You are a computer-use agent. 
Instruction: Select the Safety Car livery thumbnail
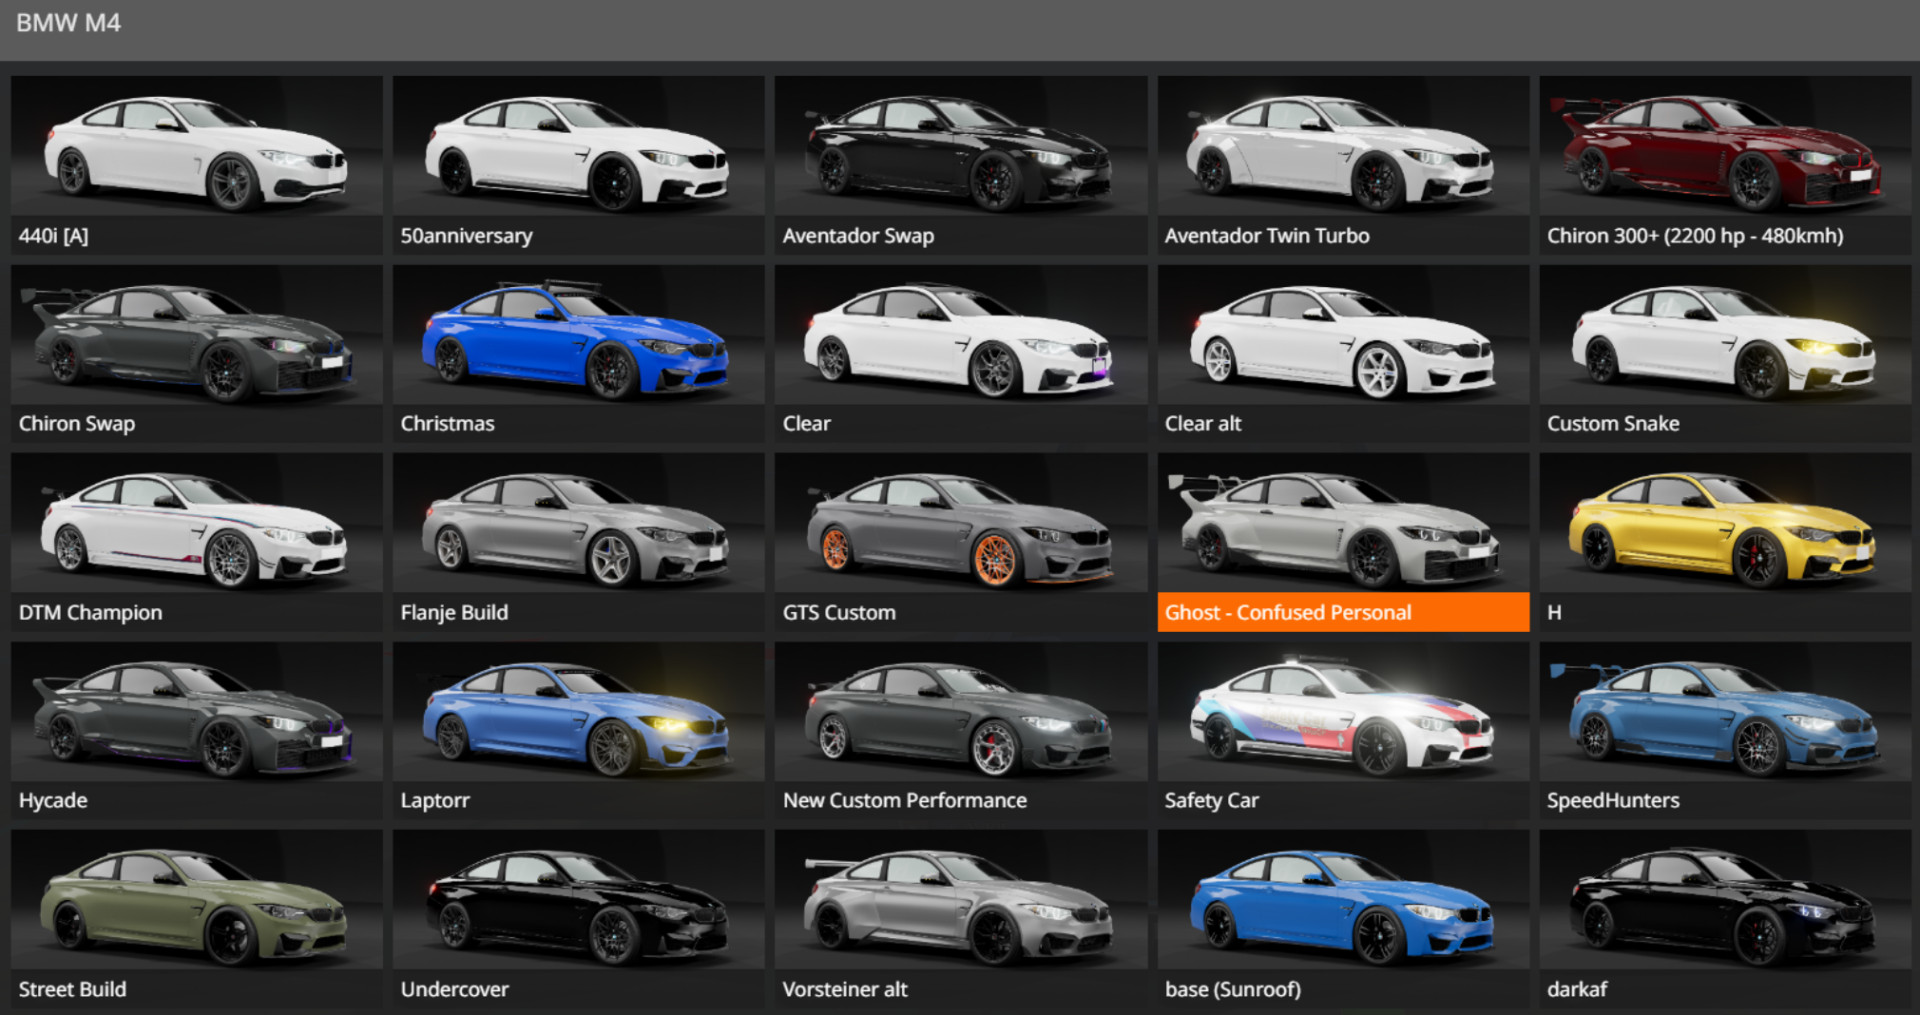[x=1343, y=730]
